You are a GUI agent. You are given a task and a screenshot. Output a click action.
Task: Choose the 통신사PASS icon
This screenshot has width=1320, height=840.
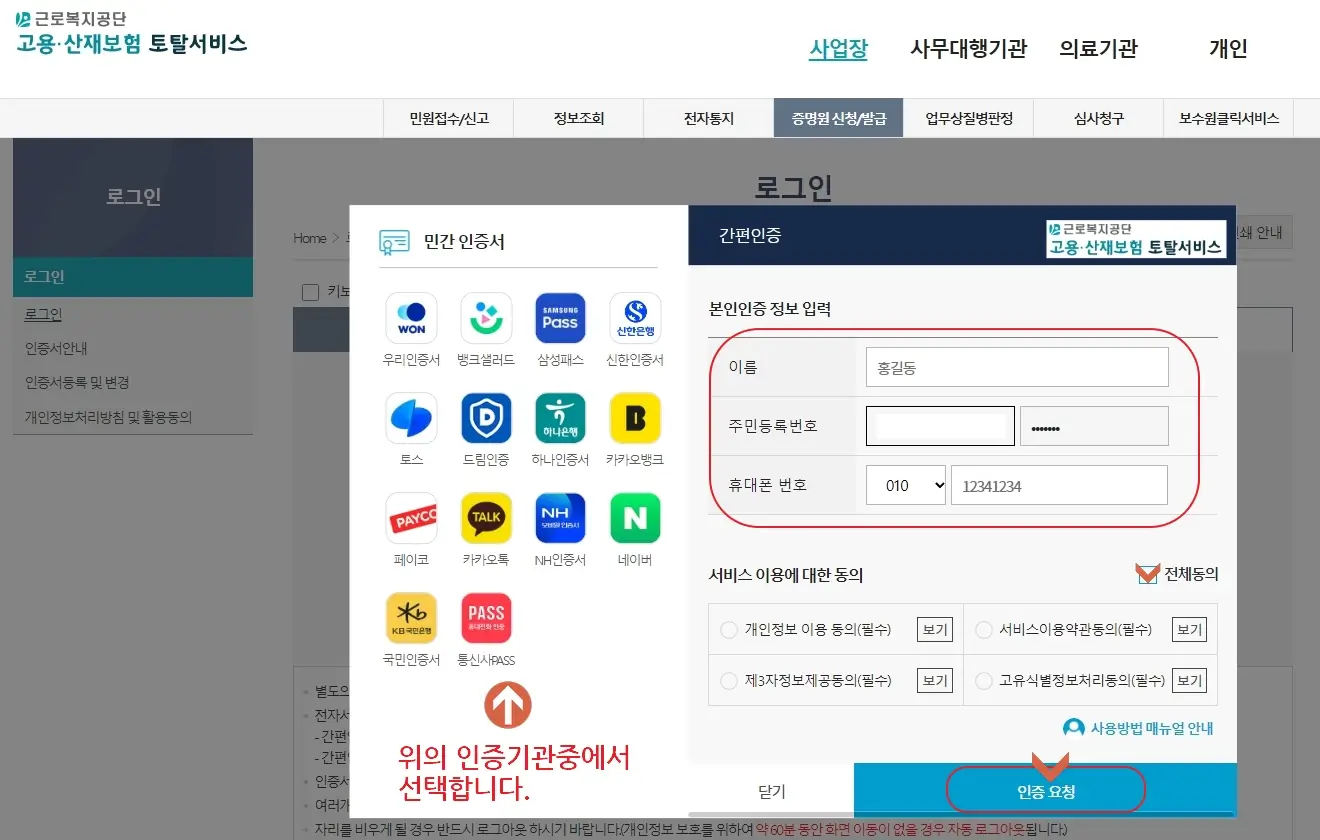tap(486, 618)
